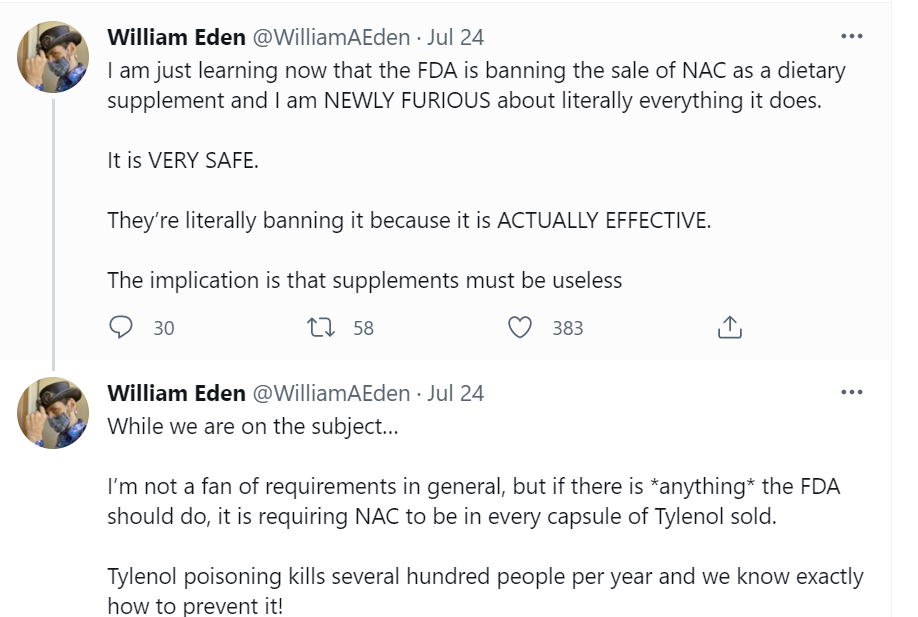Image resolution: width=918 pixels, height=617 pixels.
Task: Share the first tweet via share icon
Action: click(x=729, y=327)
